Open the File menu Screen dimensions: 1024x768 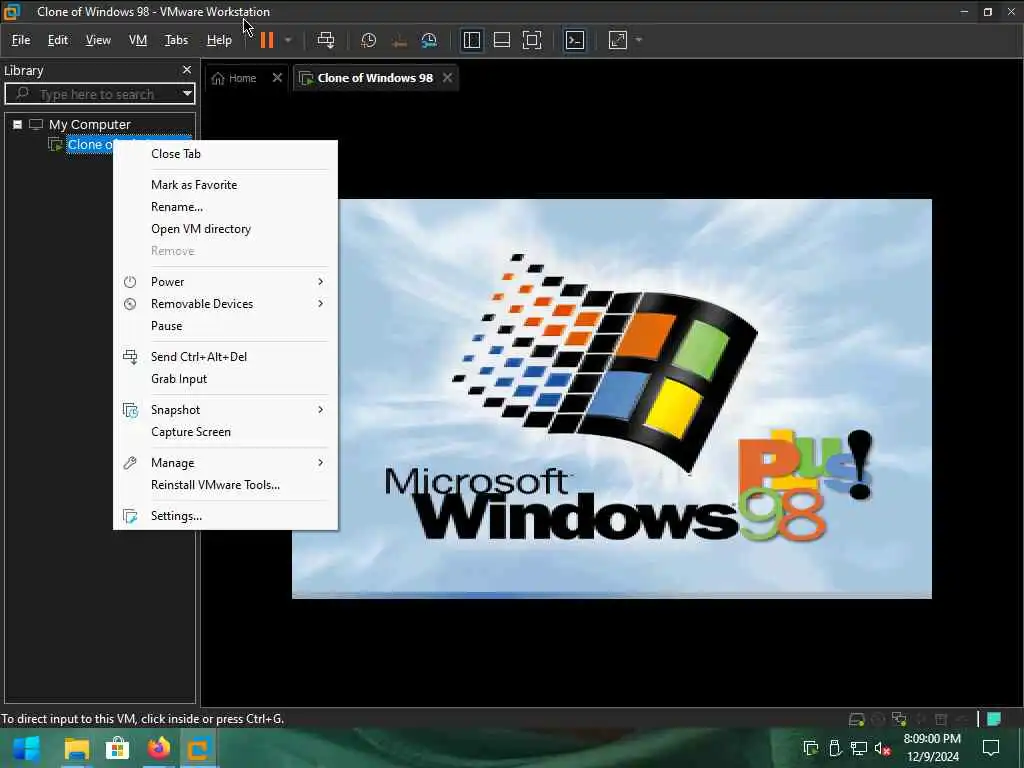pos(21,40)
